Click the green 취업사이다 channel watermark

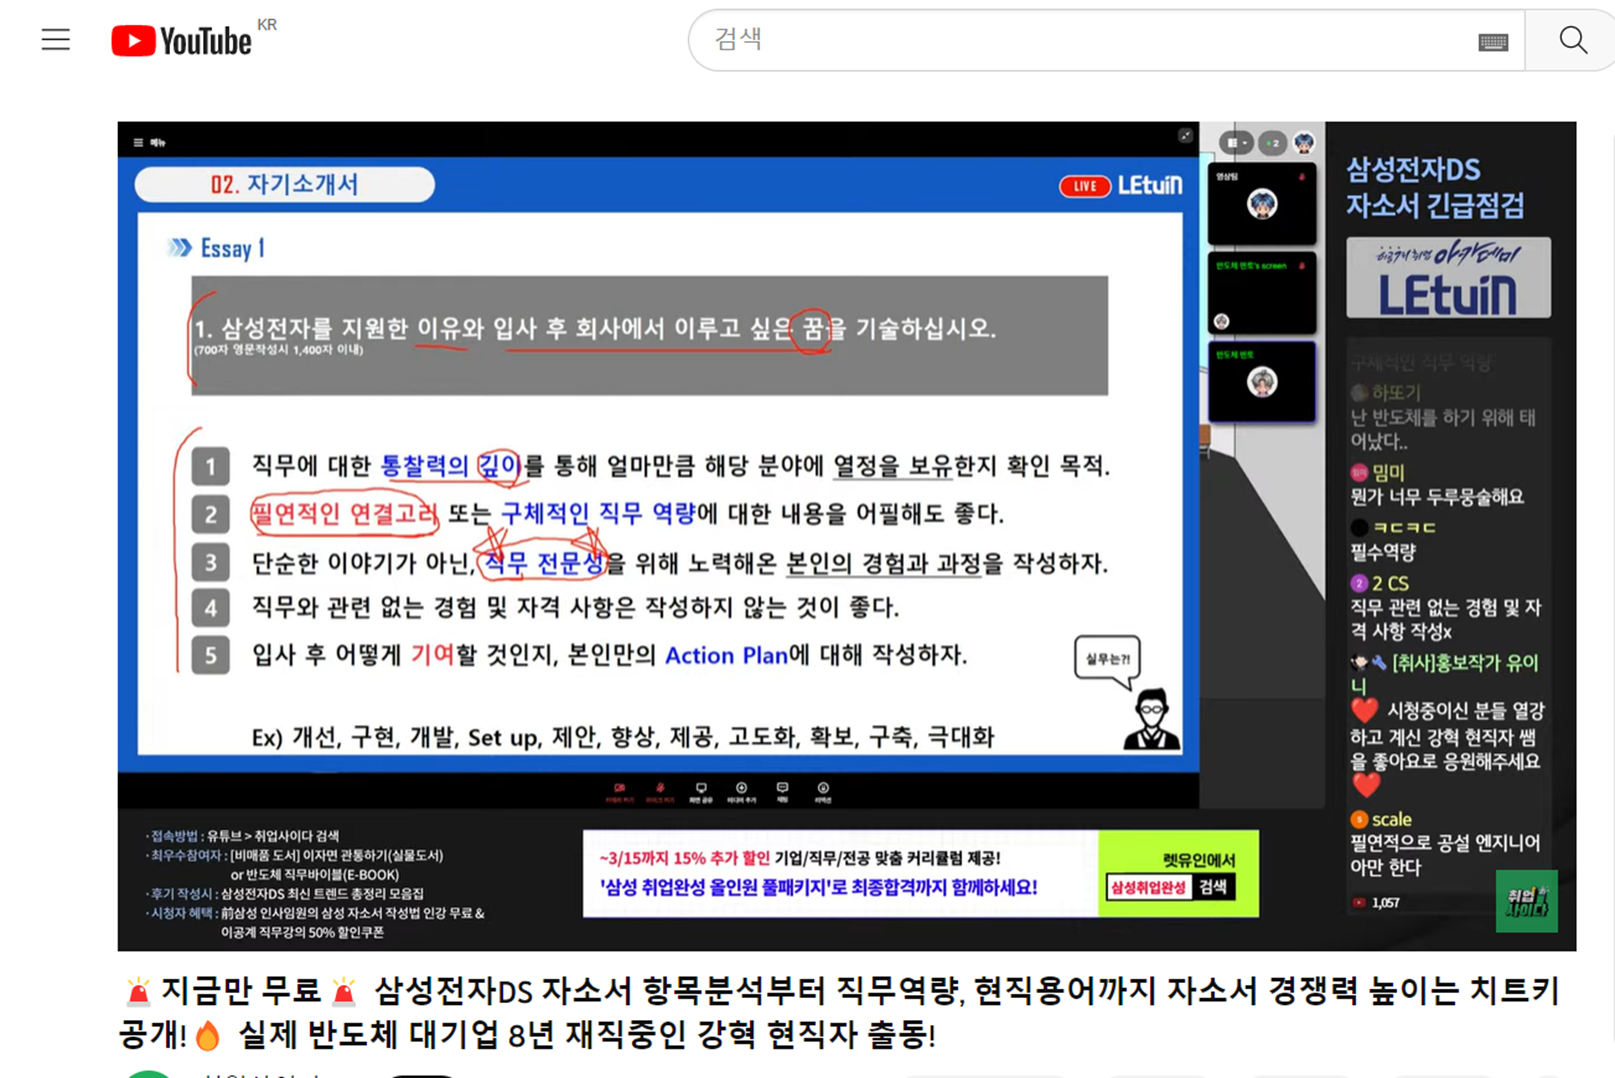(x=1525, y=901)
